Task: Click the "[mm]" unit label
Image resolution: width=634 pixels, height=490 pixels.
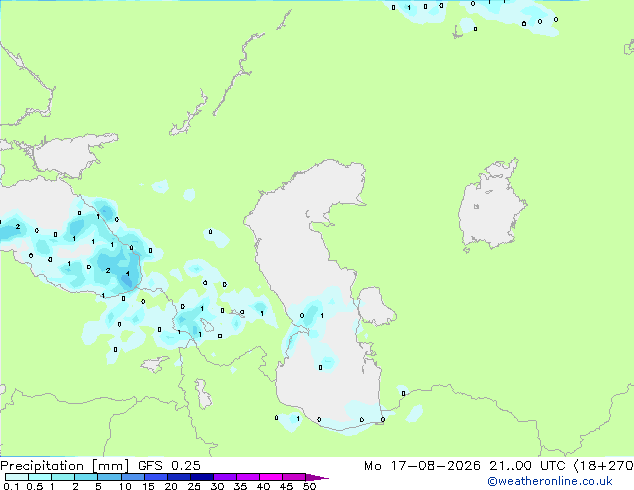Action: click(111, 466)
